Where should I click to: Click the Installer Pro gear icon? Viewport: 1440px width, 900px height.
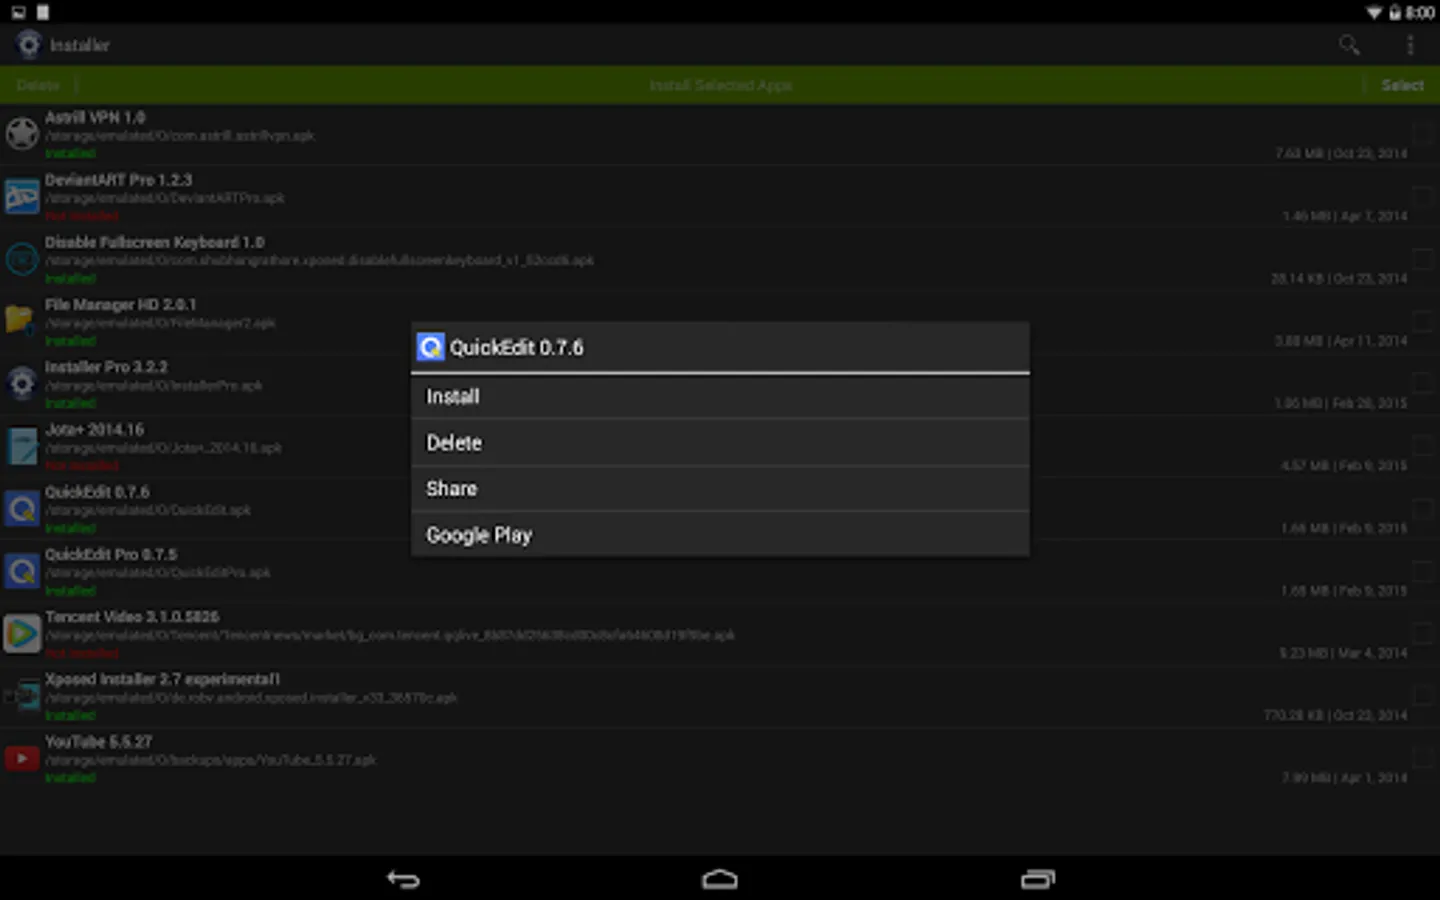click(x=22, y=384)
